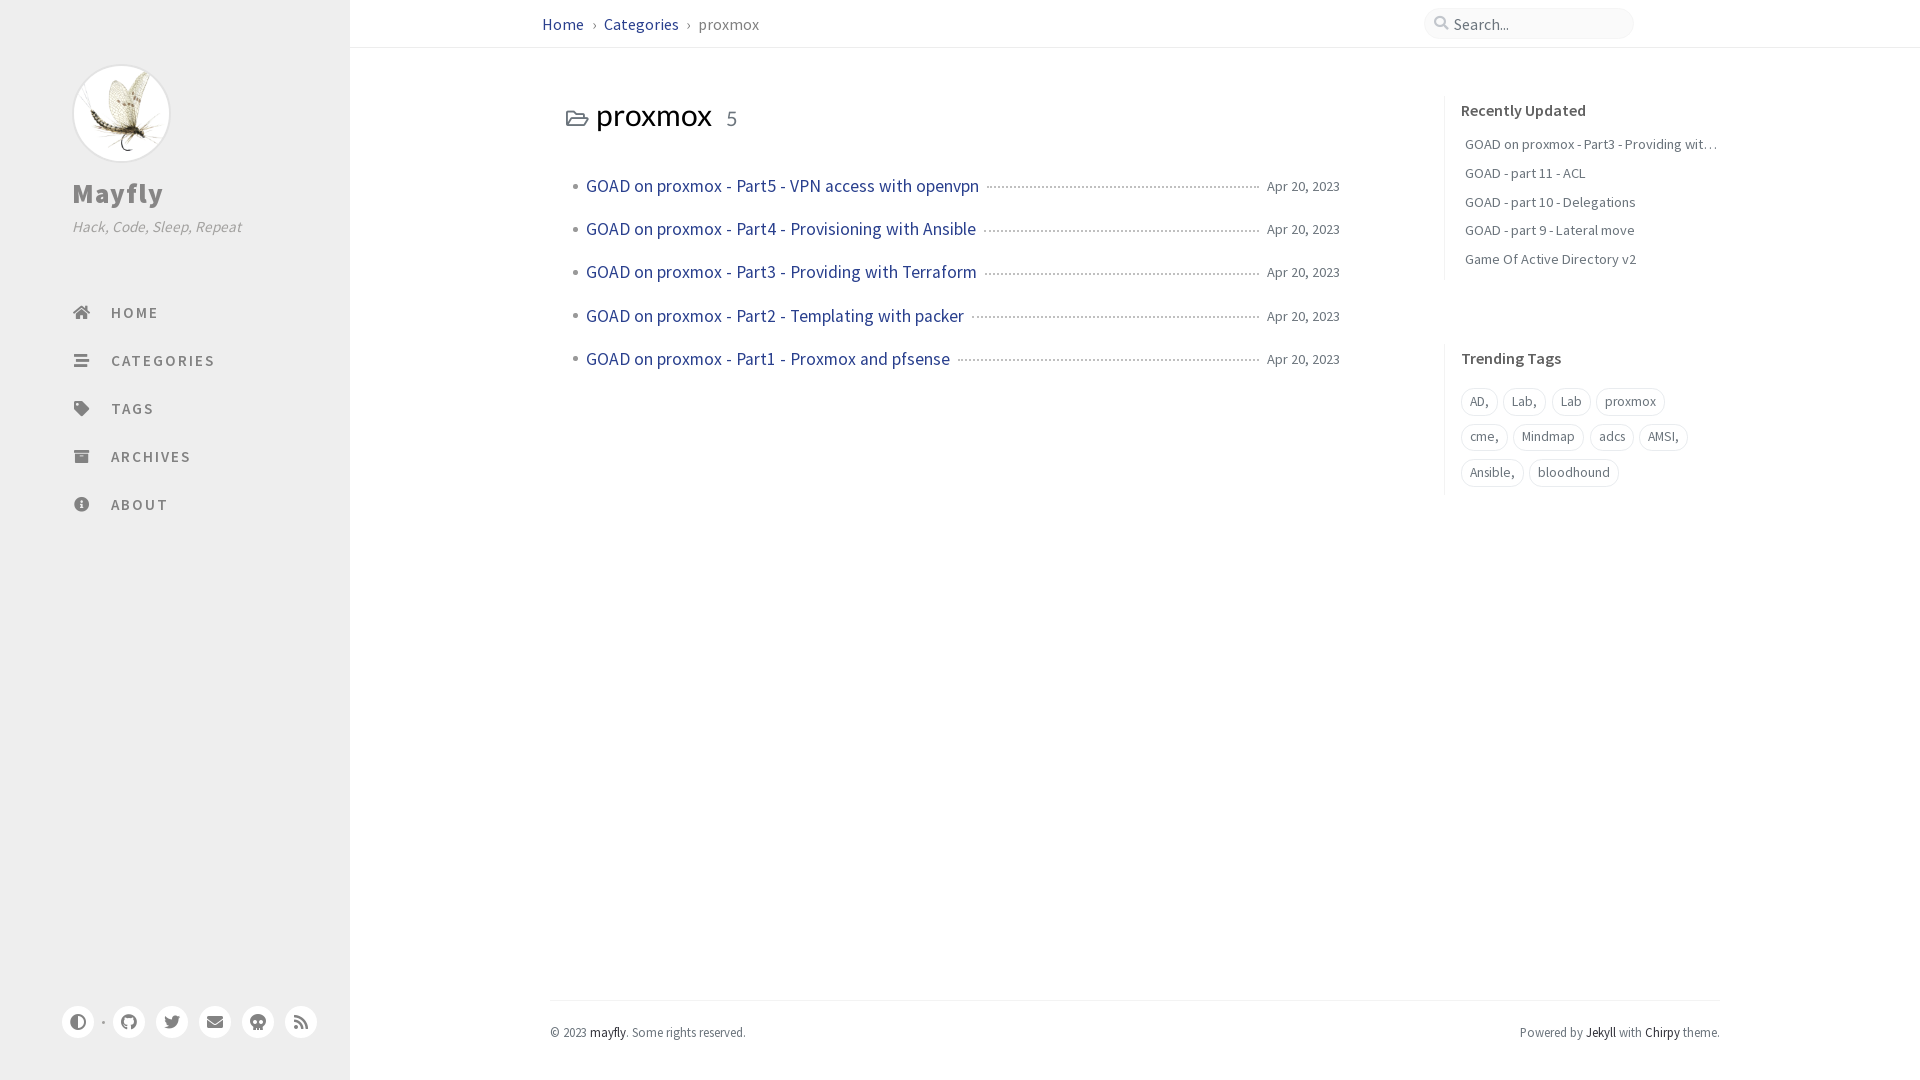The width and height of the screenshot is (1920, 1080).
Task: Navigate to Home breadcrumb
Action: point(563,22)
